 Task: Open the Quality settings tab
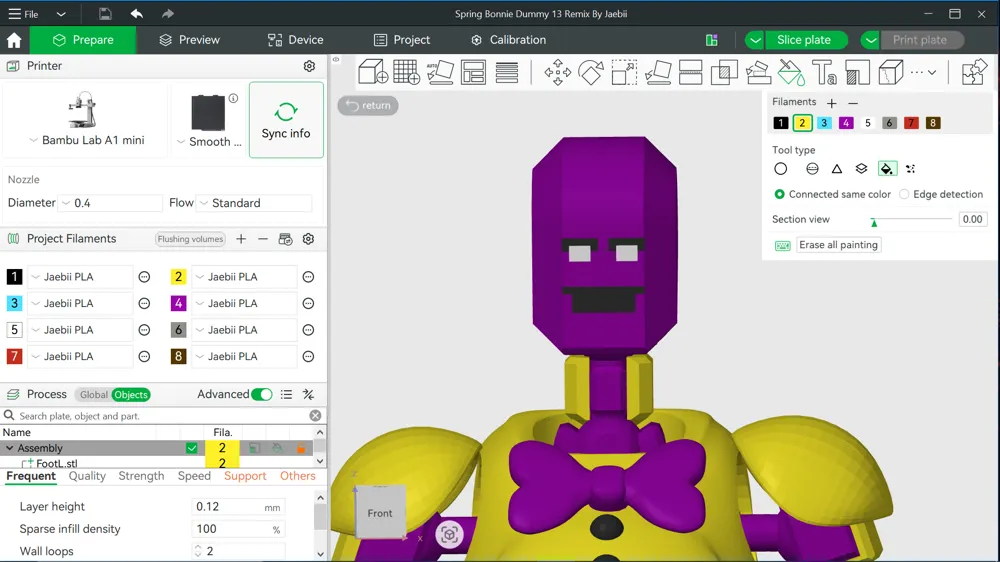click(87, 476)
